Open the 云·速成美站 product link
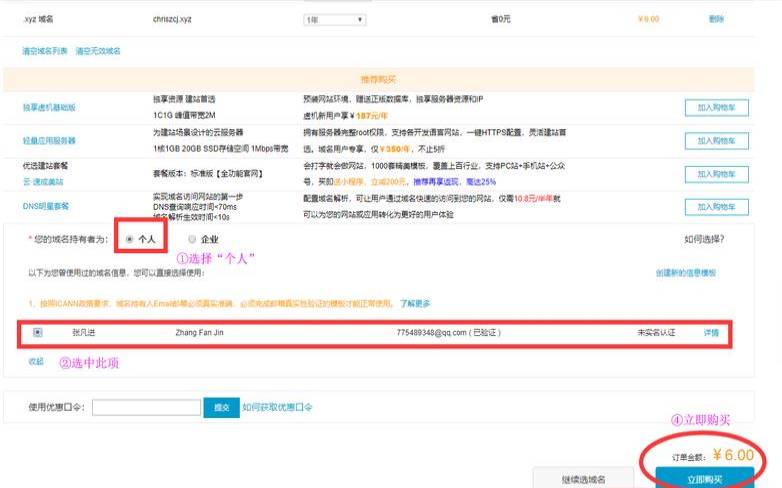 click(43, 182)
